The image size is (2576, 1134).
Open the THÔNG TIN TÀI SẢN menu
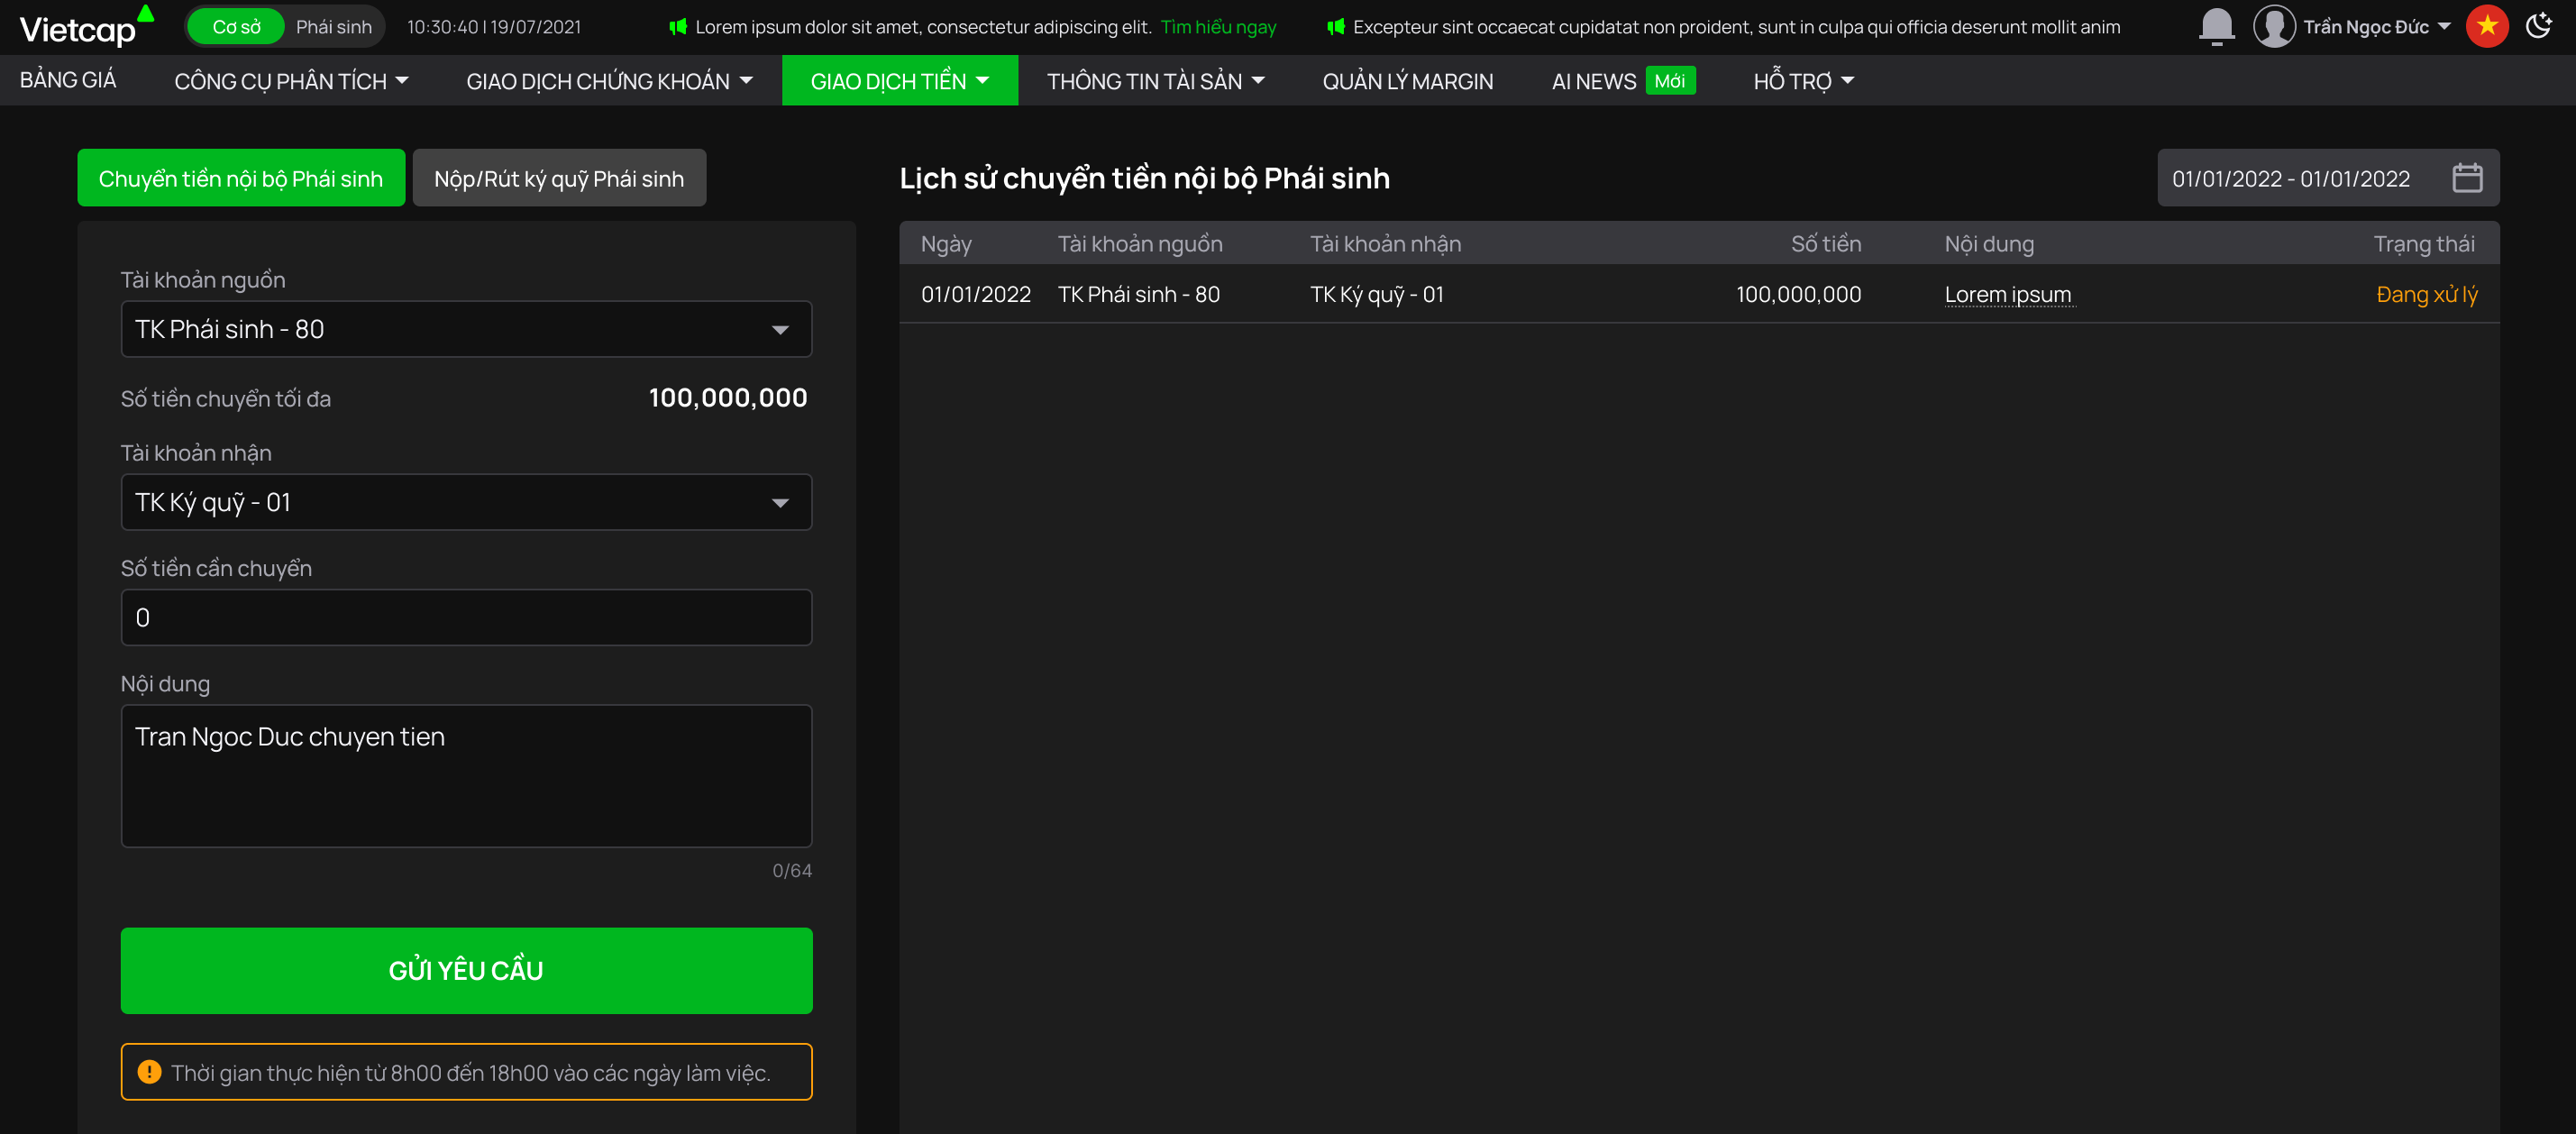tap(1156, 81)
